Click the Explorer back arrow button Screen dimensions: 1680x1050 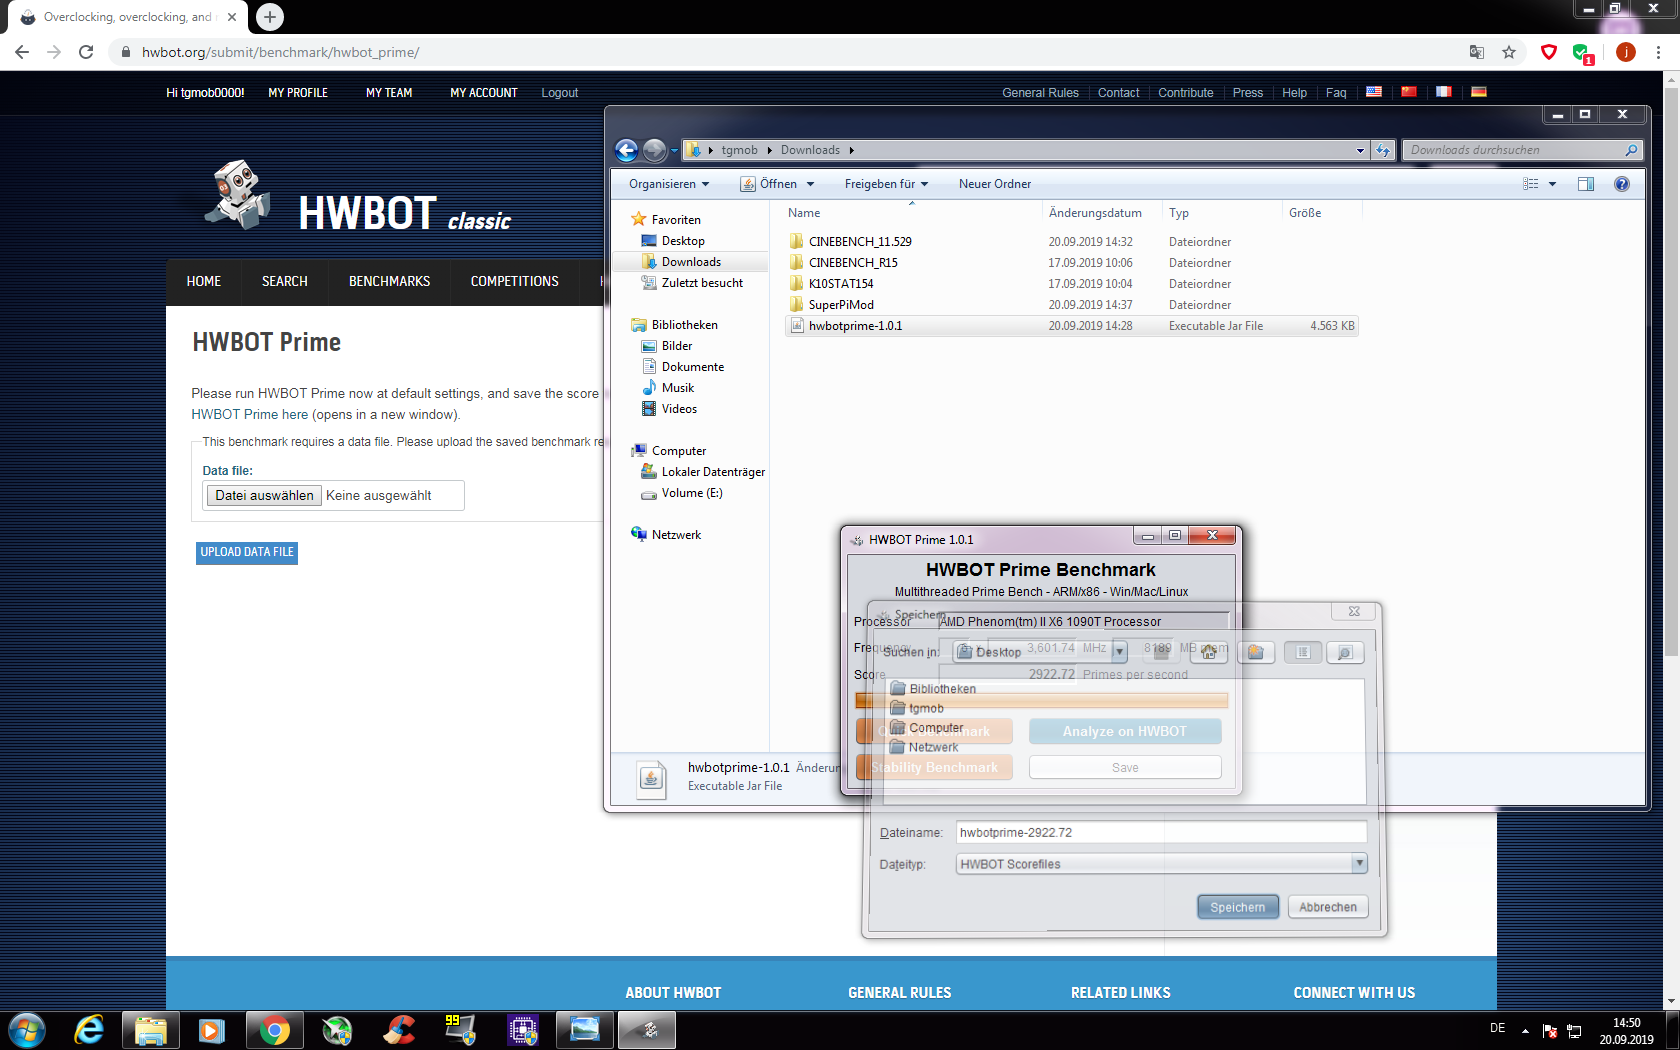[x=626, y=150]
